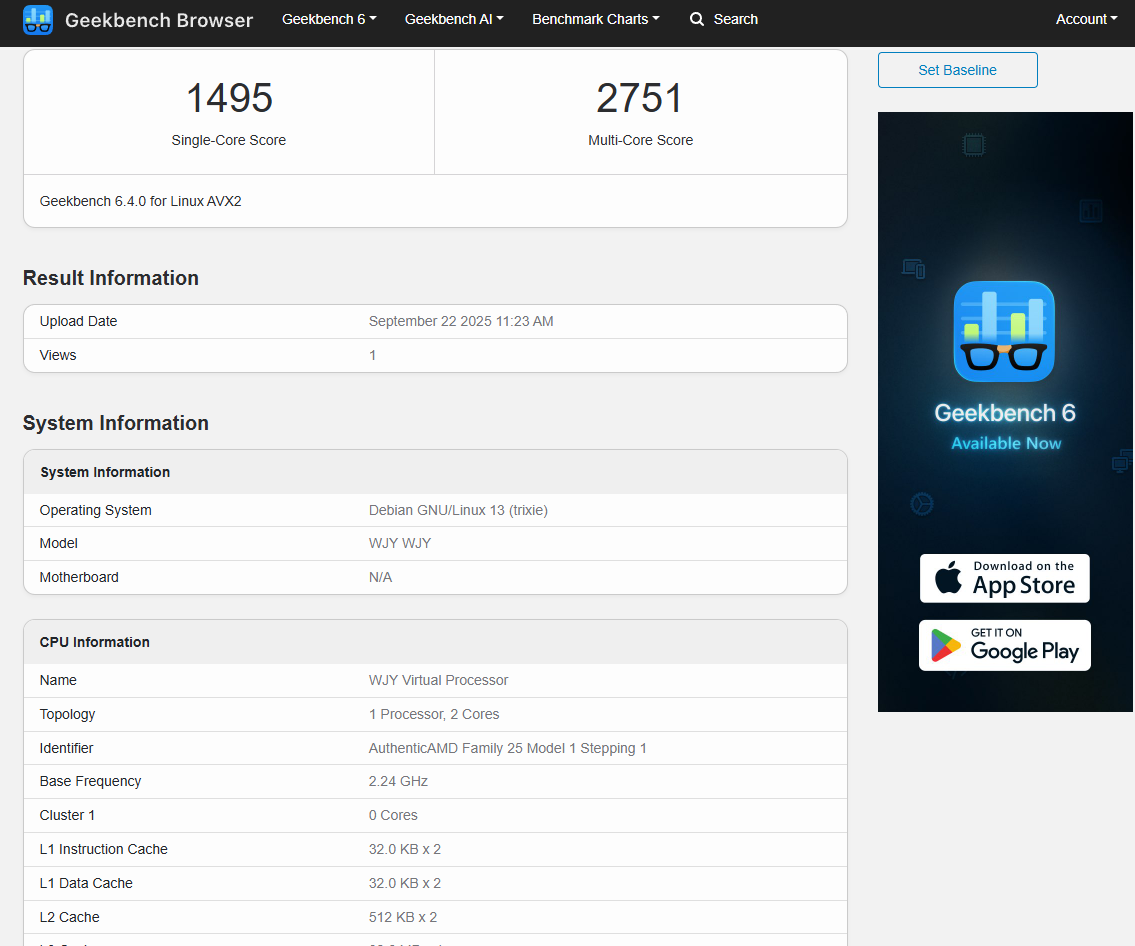
Task: Click L1 Data Cache value 32.0 KB x 2
Action: coord(405,884)
